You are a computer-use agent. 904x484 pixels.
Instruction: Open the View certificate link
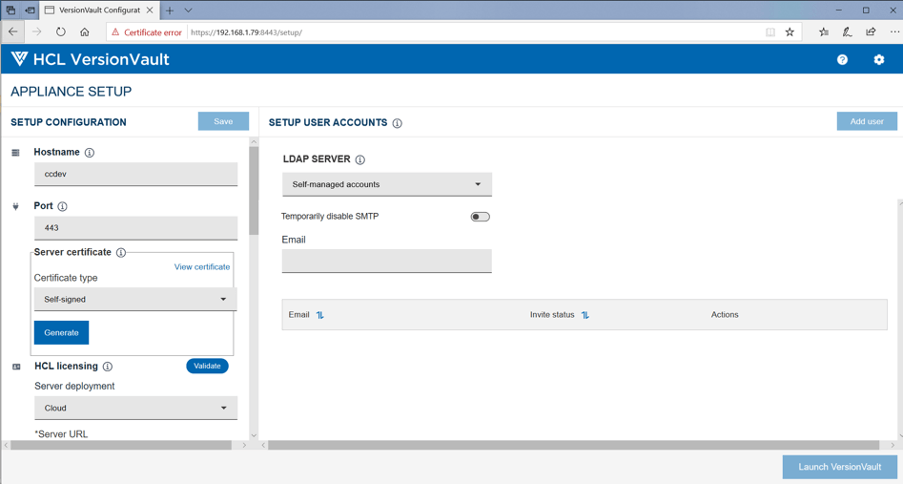click(x=202, y=267)
